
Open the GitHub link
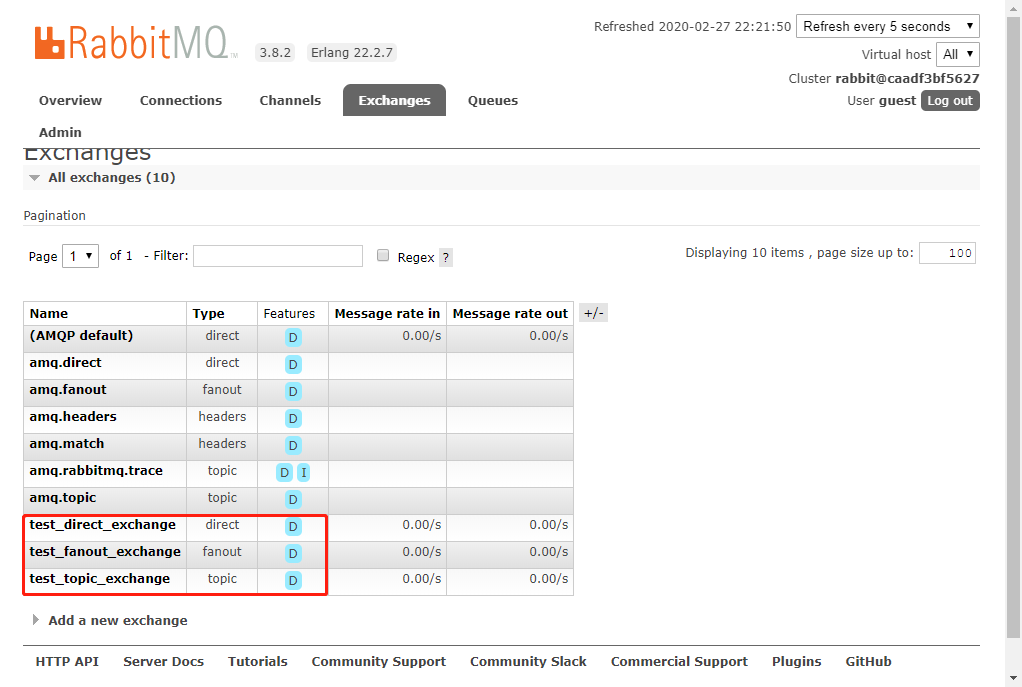coord(868,662)
